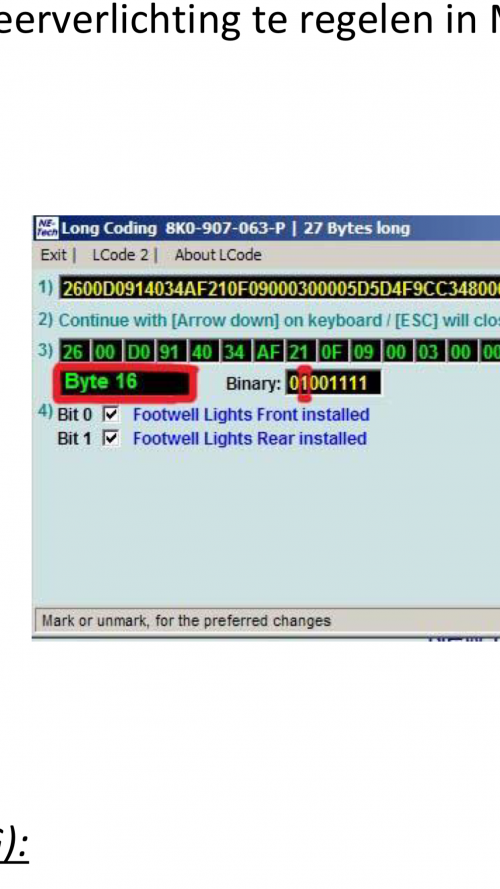Toggle Bit 1 Footwell Lights Rear checkbox

pos(111,438)
